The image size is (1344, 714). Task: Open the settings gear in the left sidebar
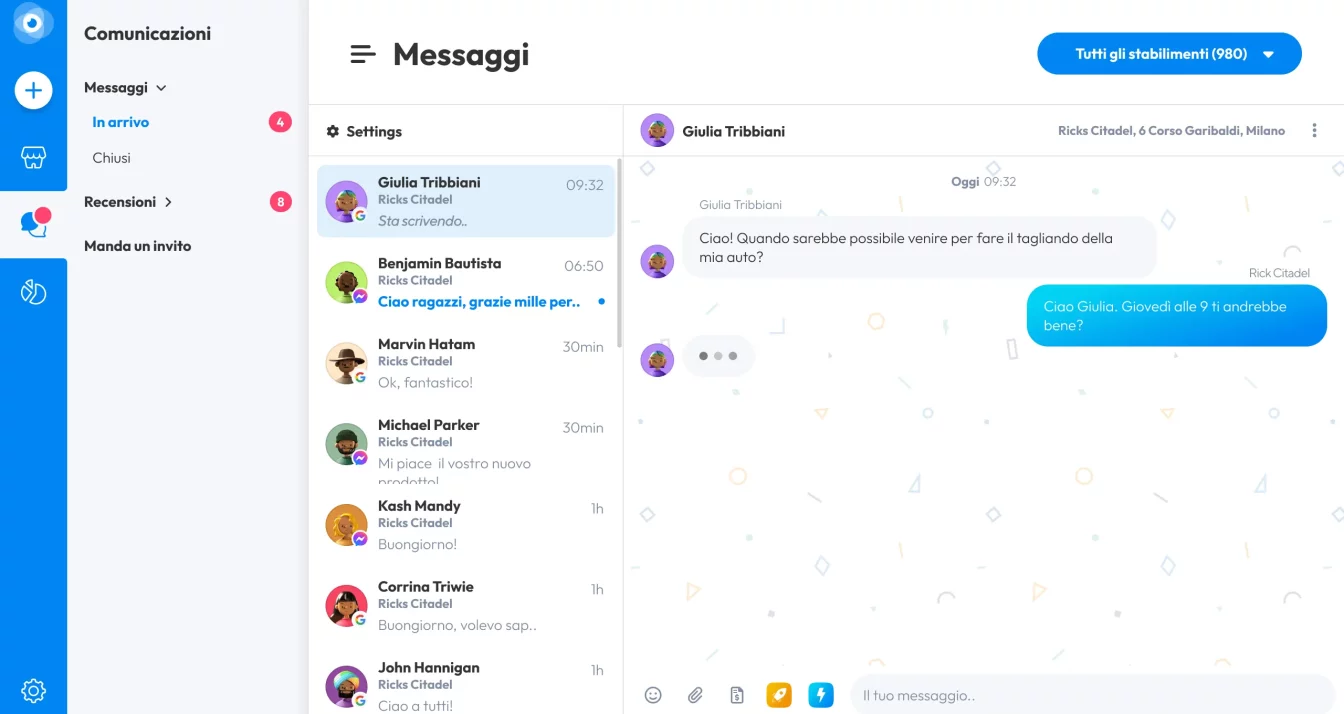(33, 691)
